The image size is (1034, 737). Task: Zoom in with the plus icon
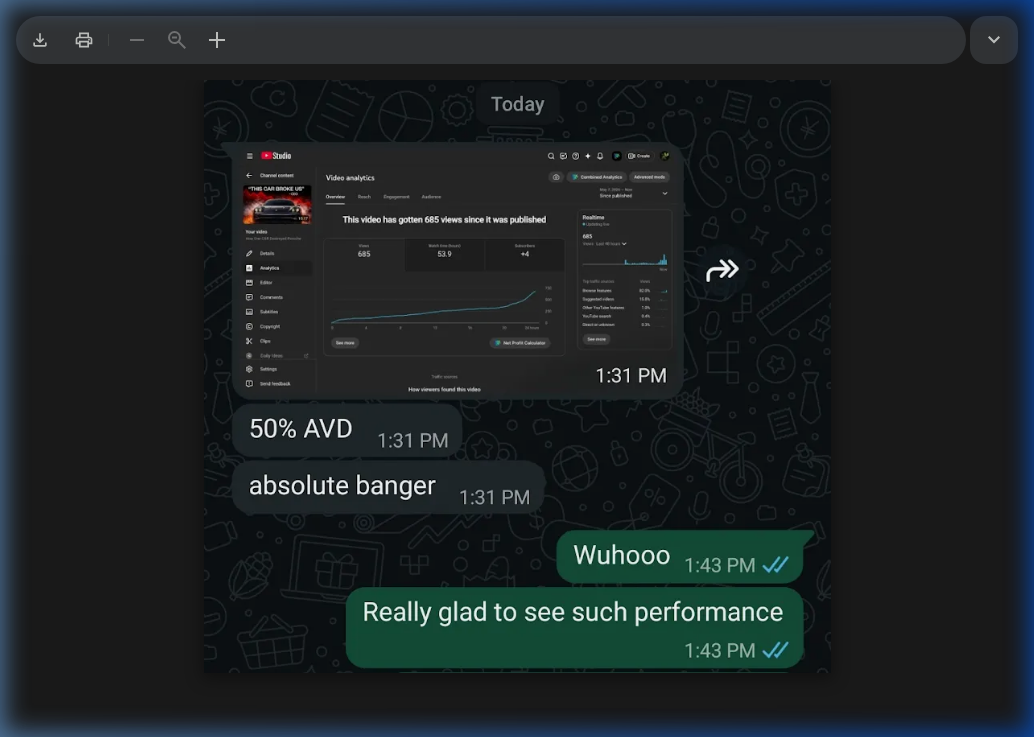click(x=216, y=40)
